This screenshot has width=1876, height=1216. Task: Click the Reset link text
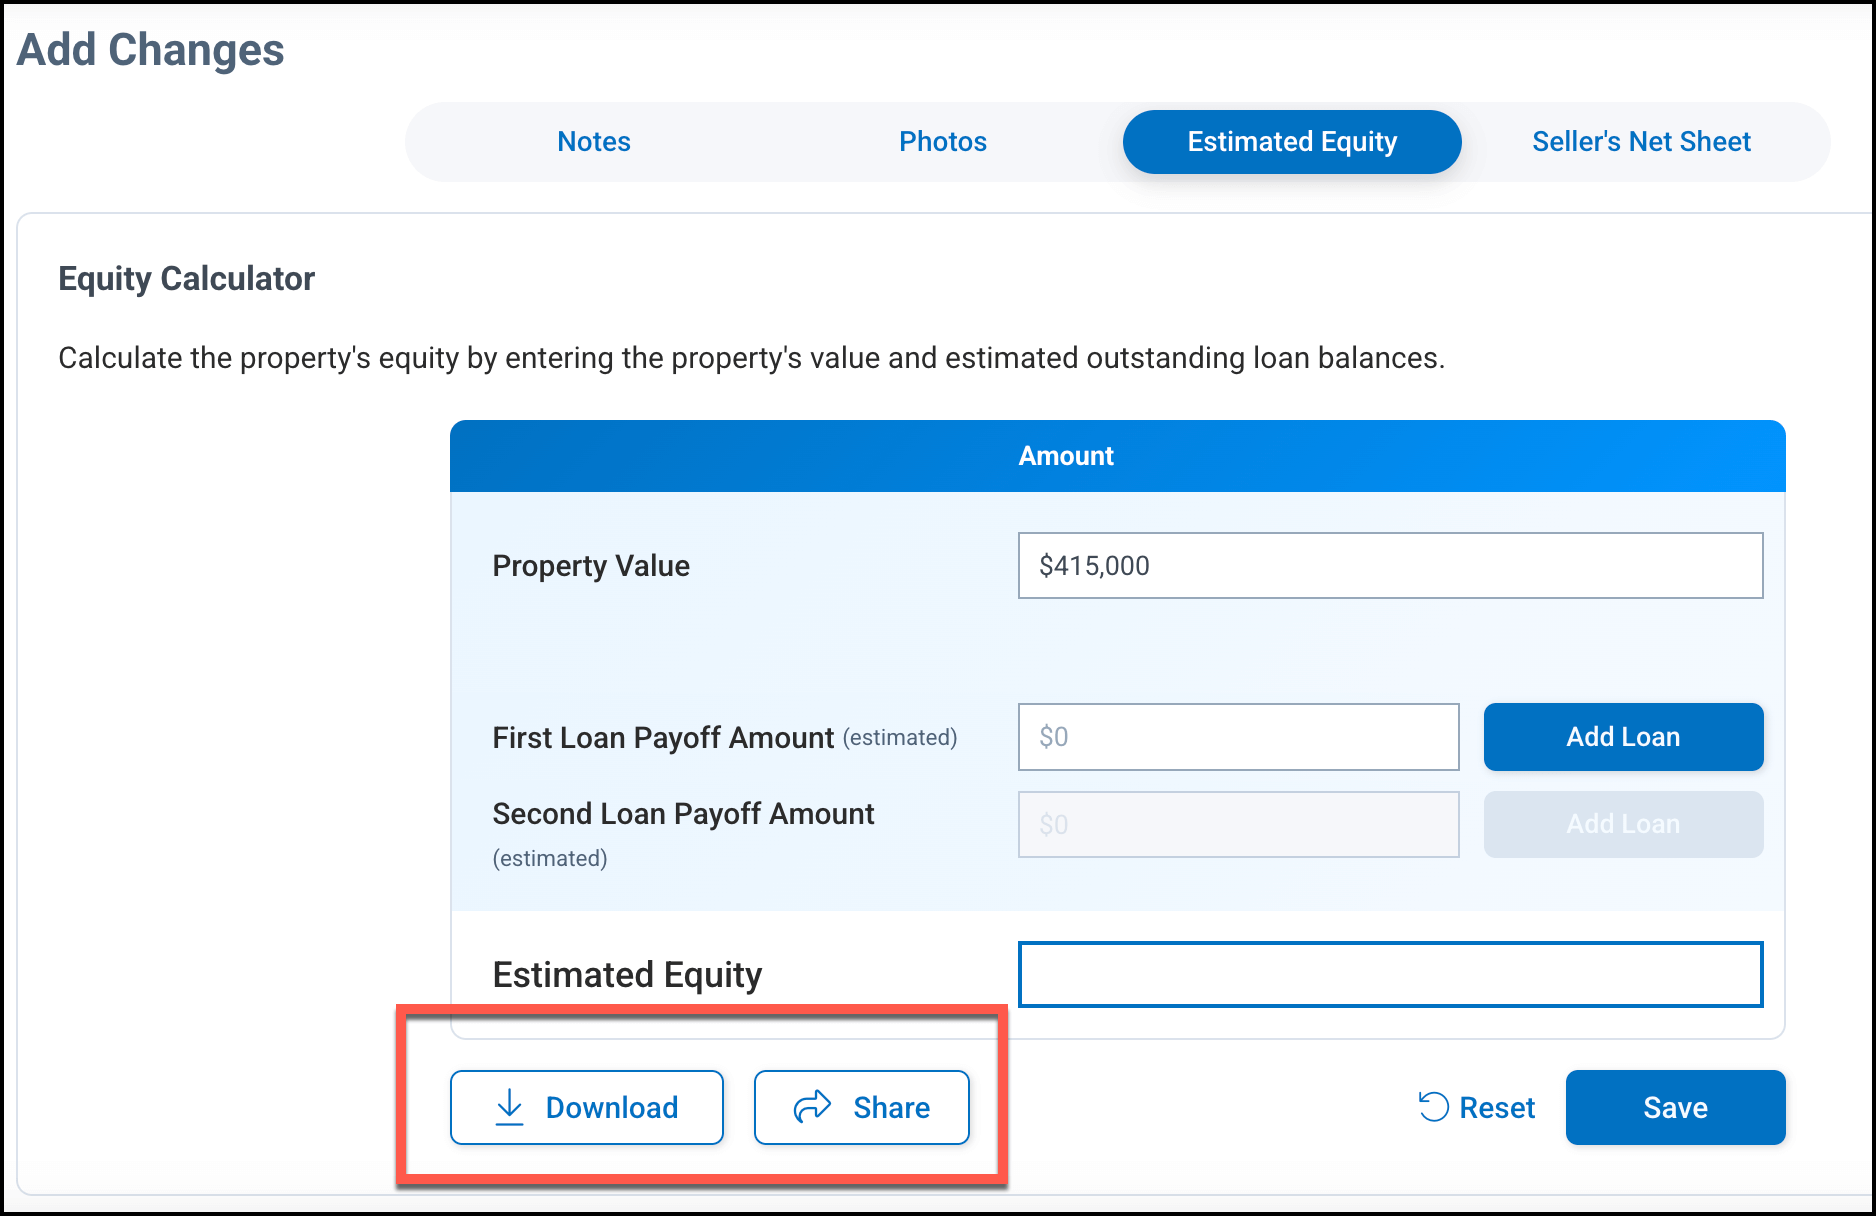pyautogui.click(x=1497, y=1108)
